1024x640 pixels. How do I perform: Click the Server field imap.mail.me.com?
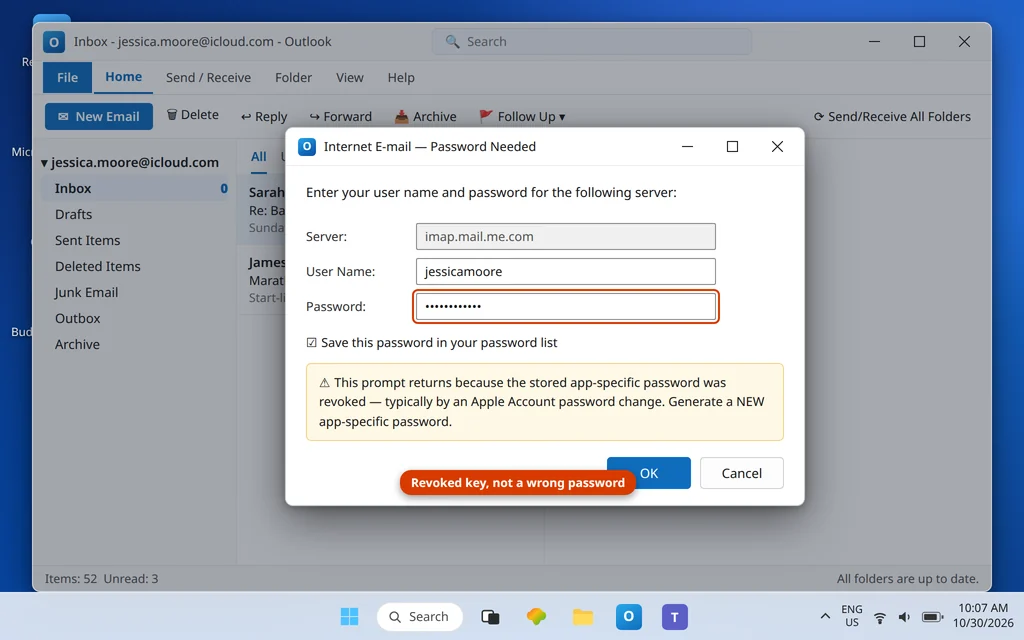pos(566,236)
